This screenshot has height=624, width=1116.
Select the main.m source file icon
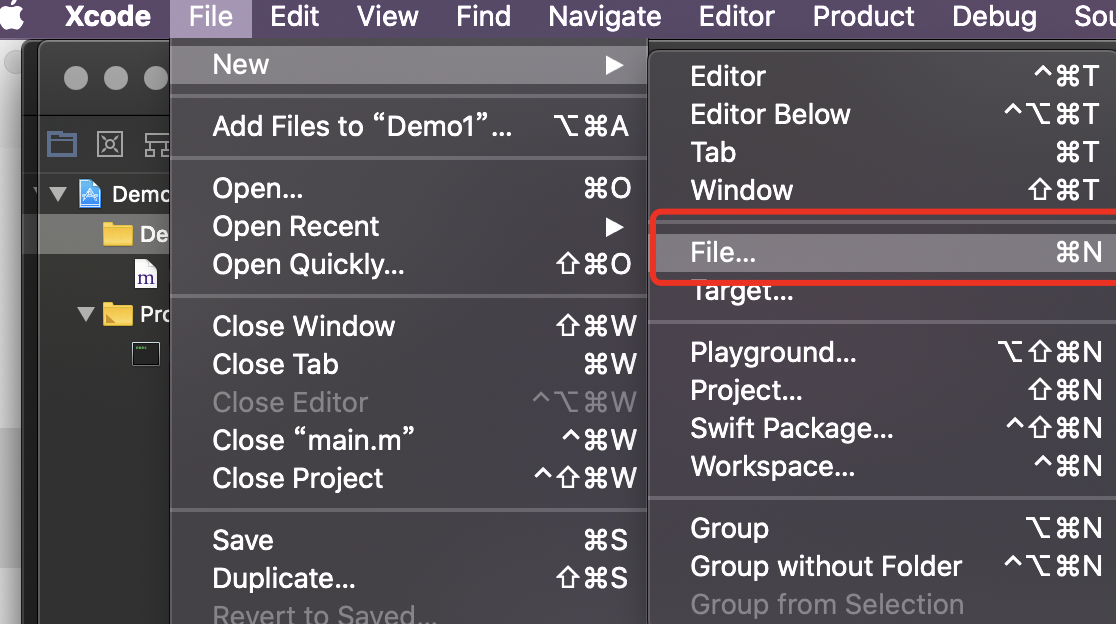click(146, 274)
